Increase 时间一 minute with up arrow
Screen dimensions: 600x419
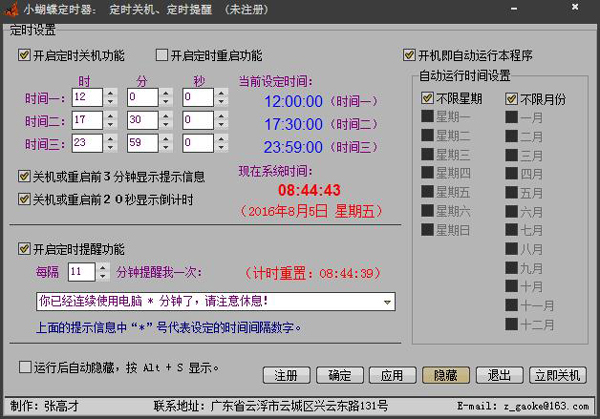pyautogui.click(x=166, y=93)
